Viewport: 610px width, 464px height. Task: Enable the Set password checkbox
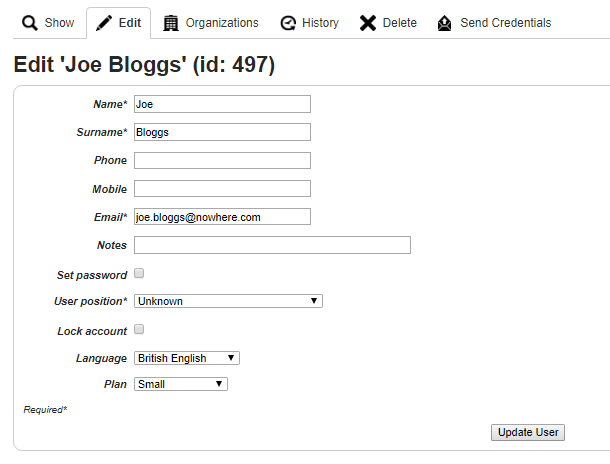(x=139, y=273)
